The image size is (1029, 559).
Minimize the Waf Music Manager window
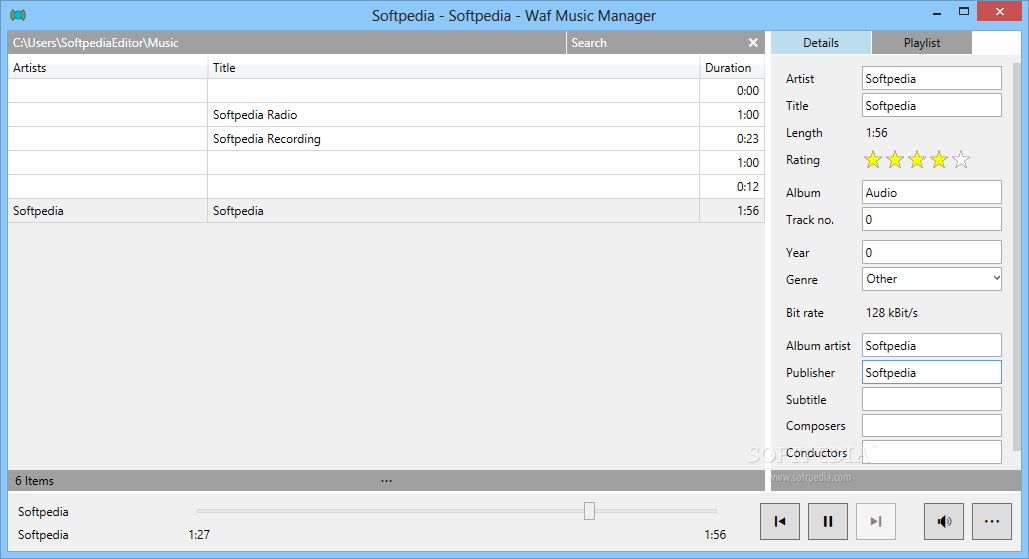[x=936, y=12]
